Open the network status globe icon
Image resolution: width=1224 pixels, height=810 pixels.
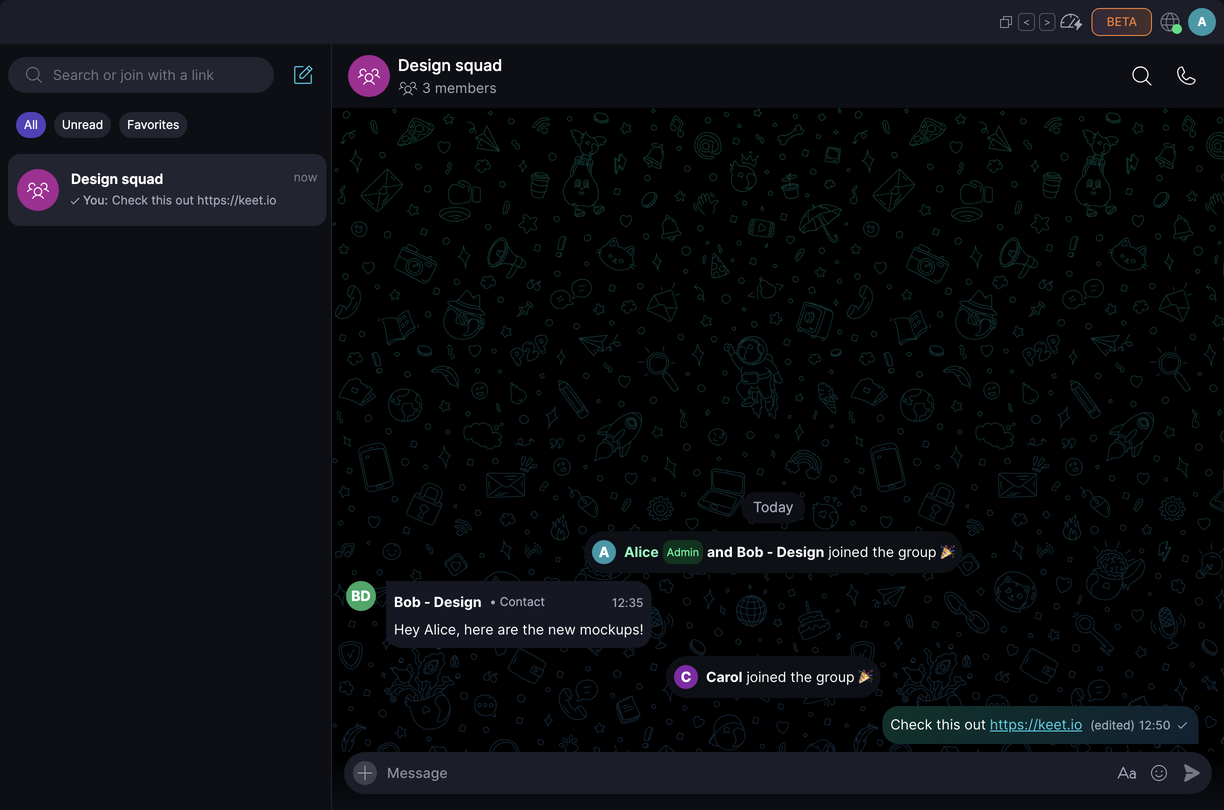point(1171,22)
